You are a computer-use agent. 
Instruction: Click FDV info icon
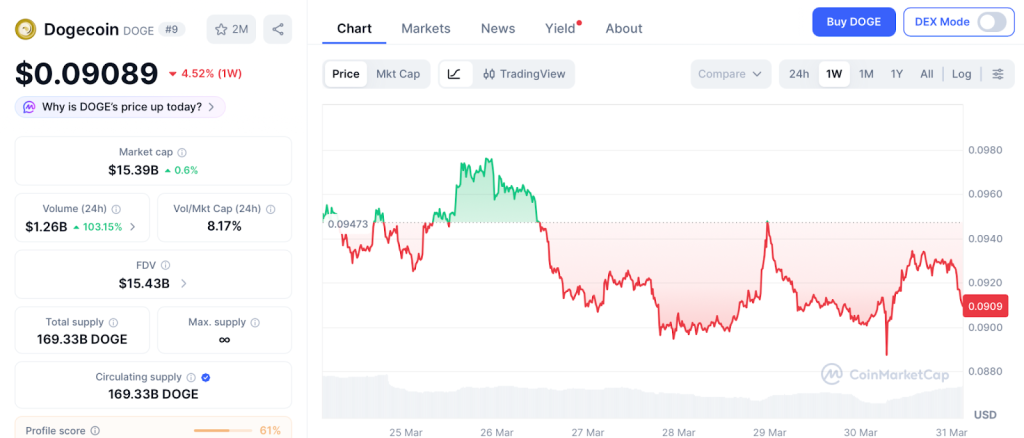(165, 265)
